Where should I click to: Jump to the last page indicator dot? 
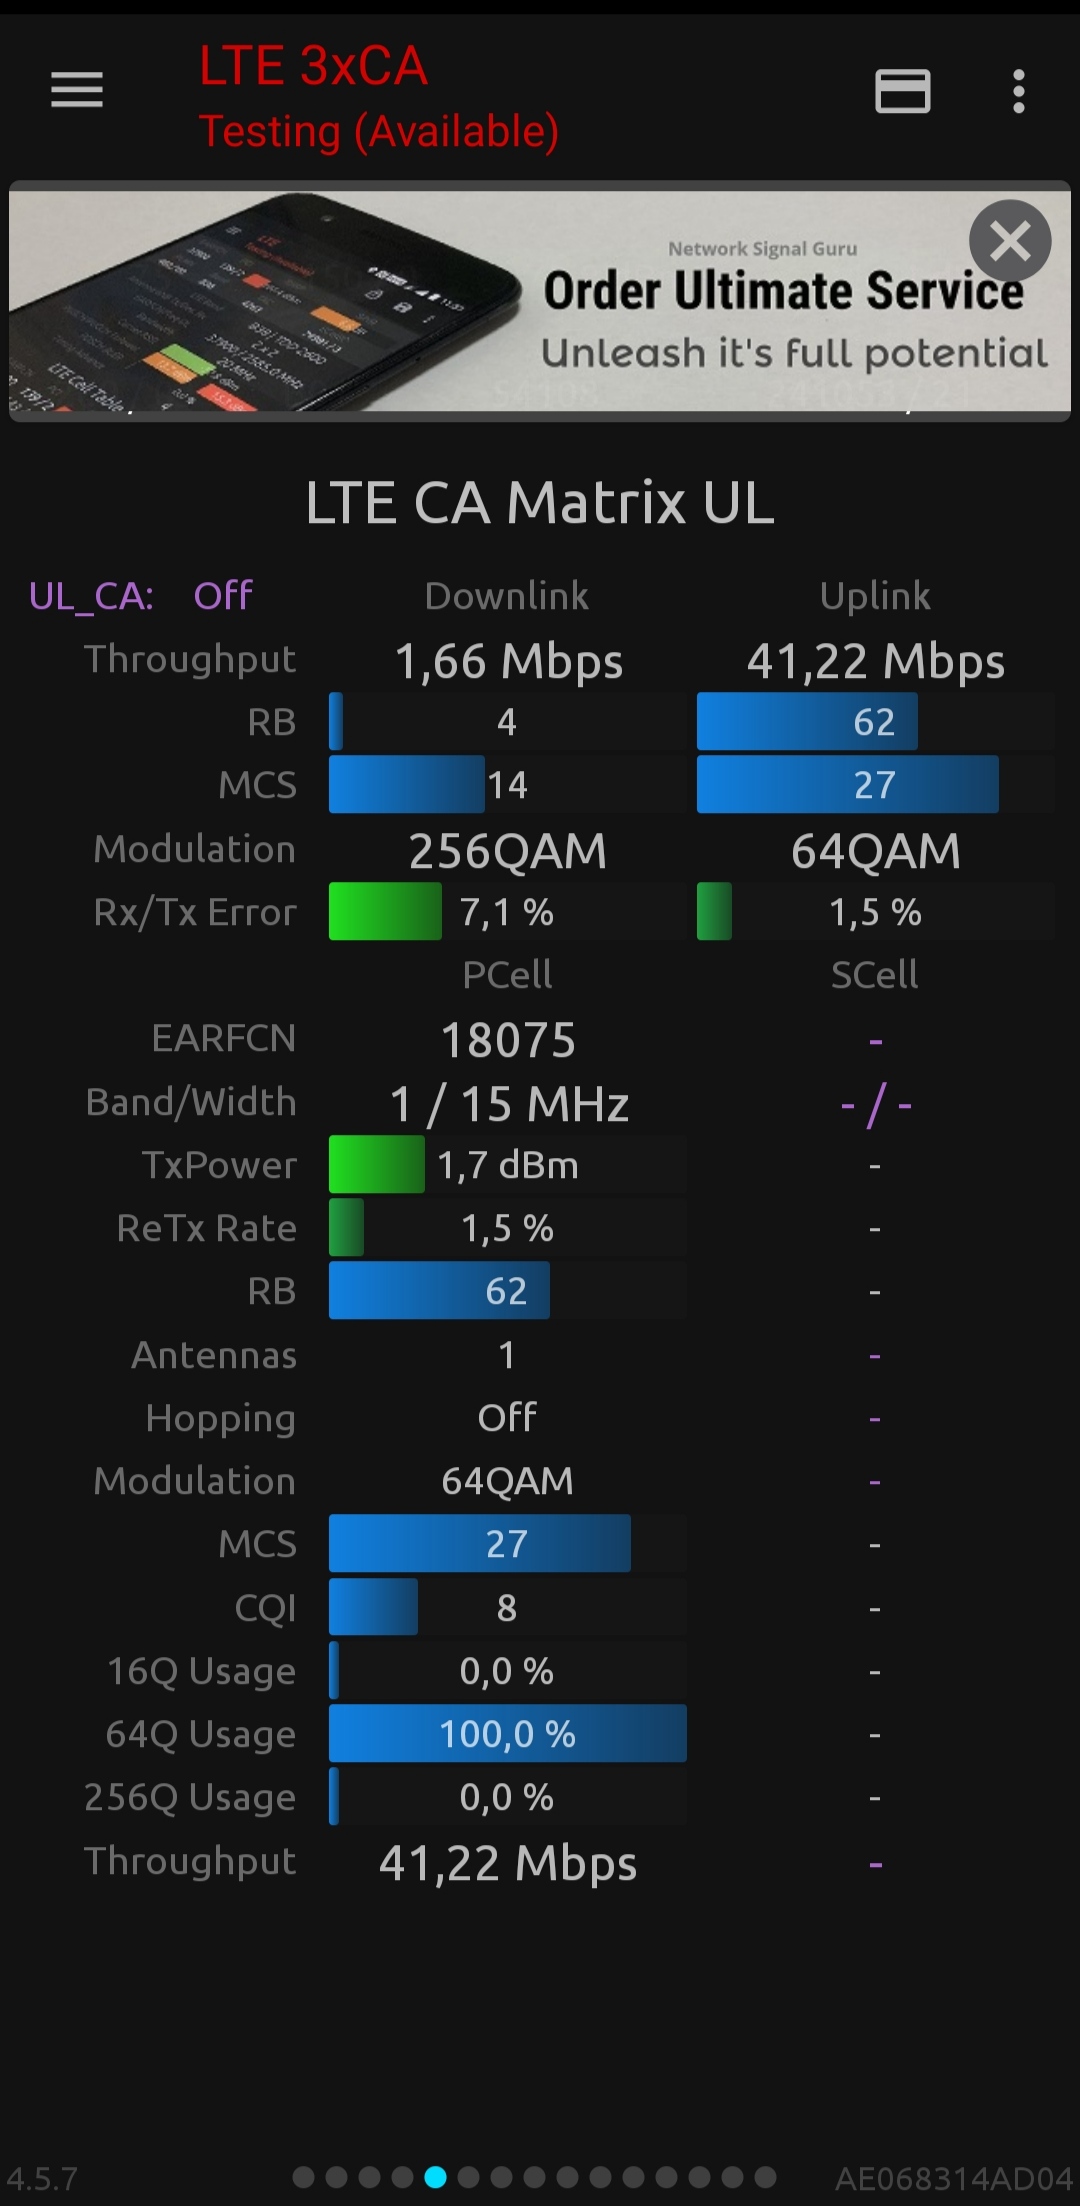tap(766, 2177)
